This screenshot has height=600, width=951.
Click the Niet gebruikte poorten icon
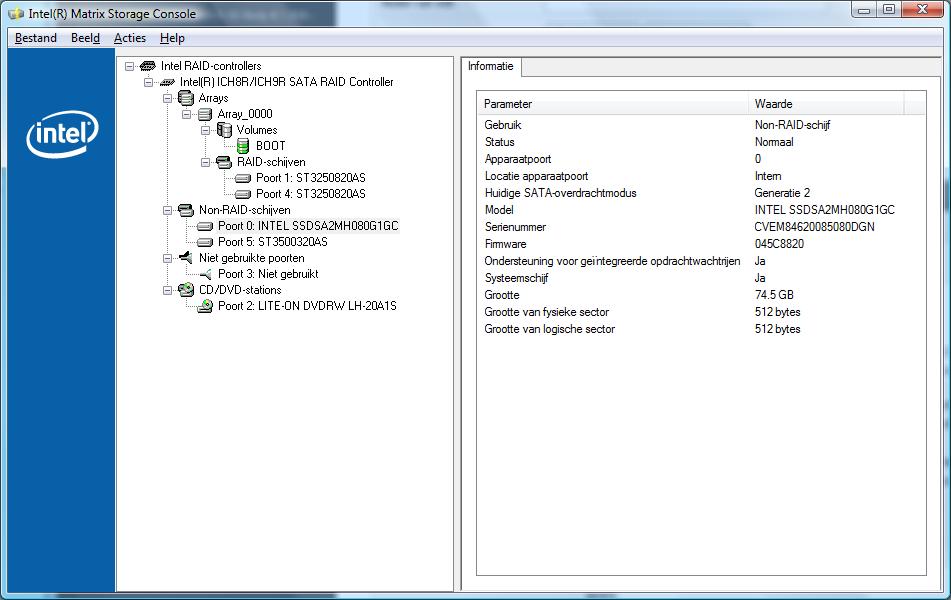186,258
